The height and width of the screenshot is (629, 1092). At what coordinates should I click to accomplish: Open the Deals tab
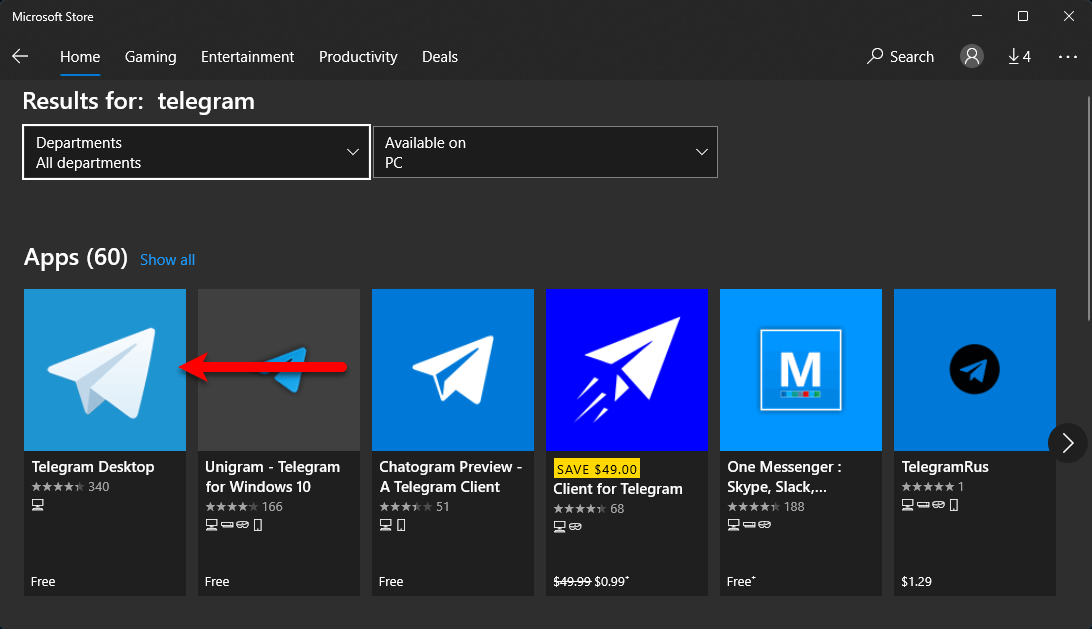(440, 57)
